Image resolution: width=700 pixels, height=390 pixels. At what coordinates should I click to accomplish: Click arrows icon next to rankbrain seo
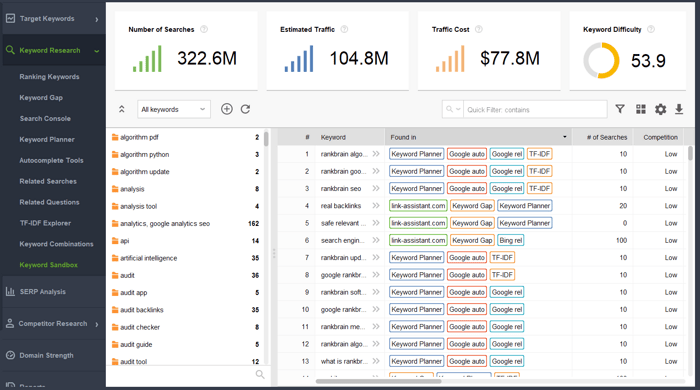pyautogui.click(x=376, y=188)
